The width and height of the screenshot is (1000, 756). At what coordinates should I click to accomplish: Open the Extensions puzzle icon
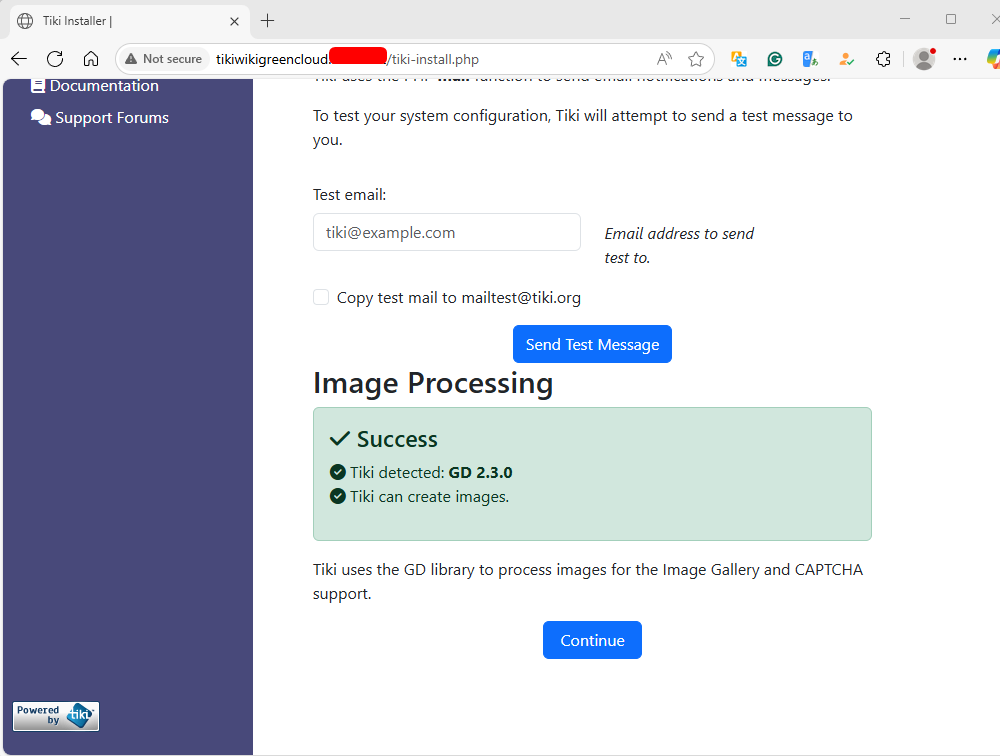(883, 59)
